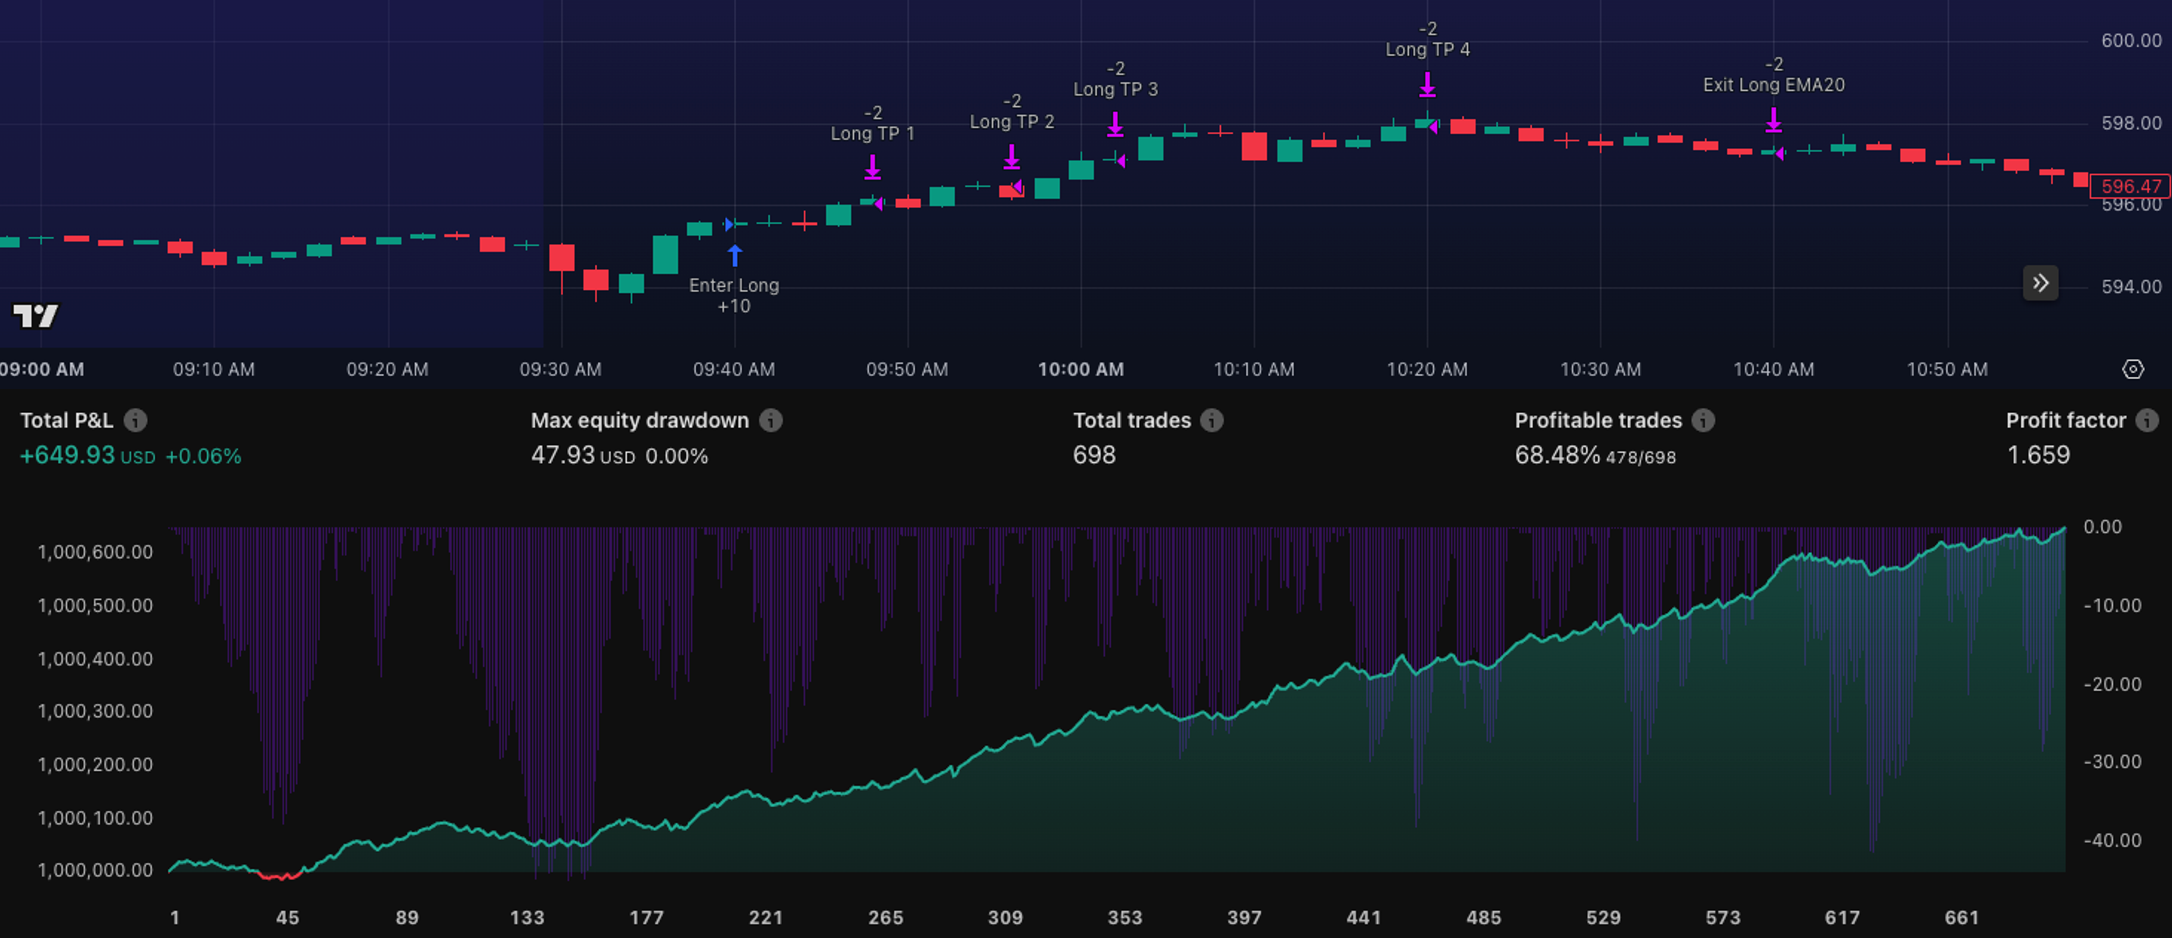Click the 68.48% profitable trades value
Viewport: 2172px width, 938px height.
1557,456
